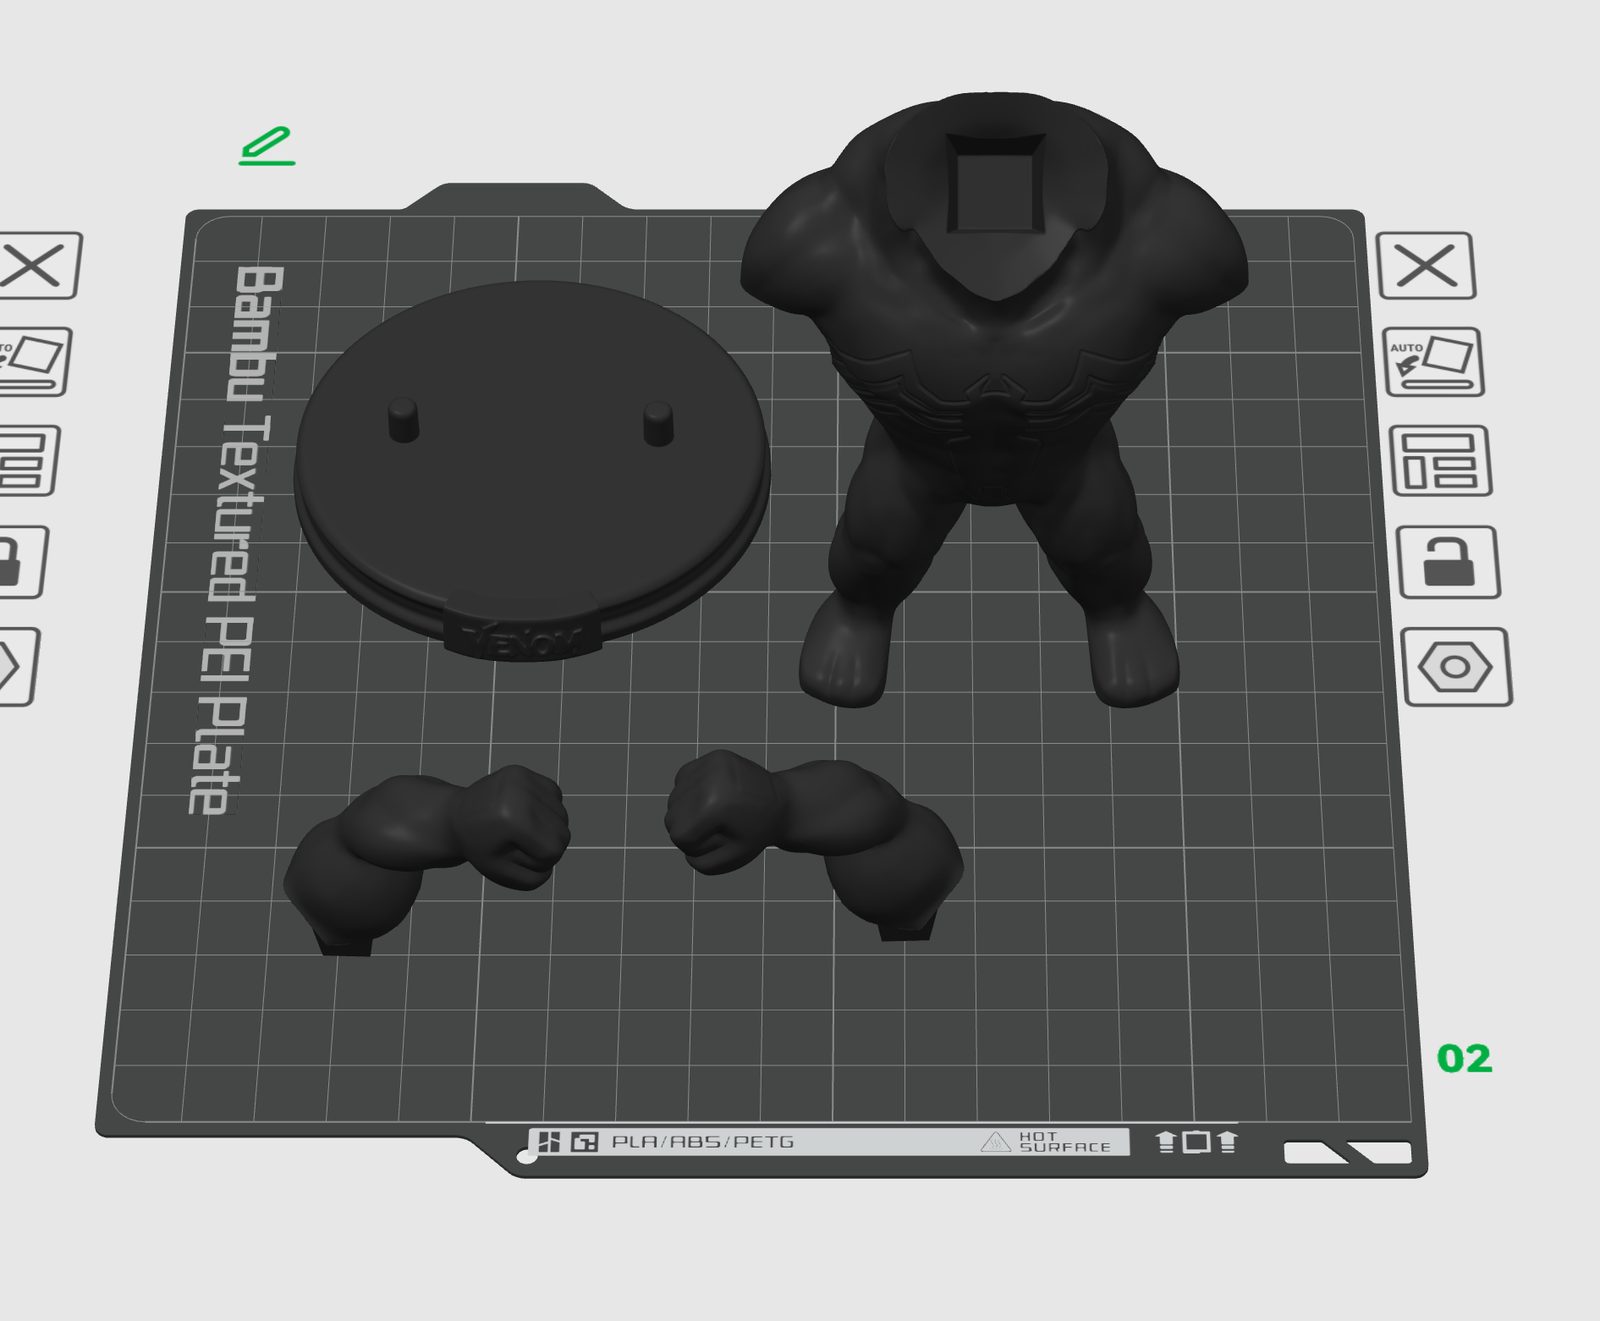The image size is (1600, 1321).
Task: Select the headless torso body model
Action: [993, 400]
